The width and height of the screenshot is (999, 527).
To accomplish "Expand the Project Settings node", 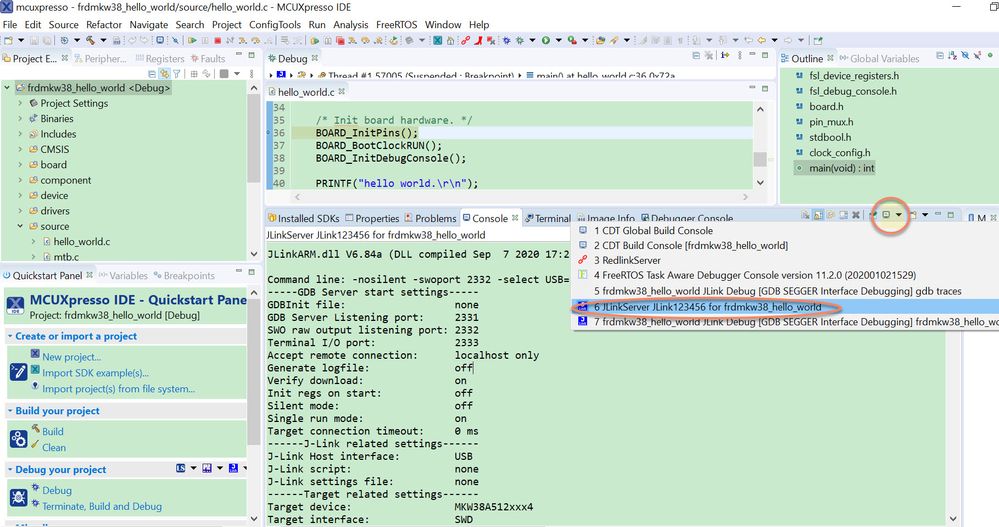I will (x=20, y=103).
